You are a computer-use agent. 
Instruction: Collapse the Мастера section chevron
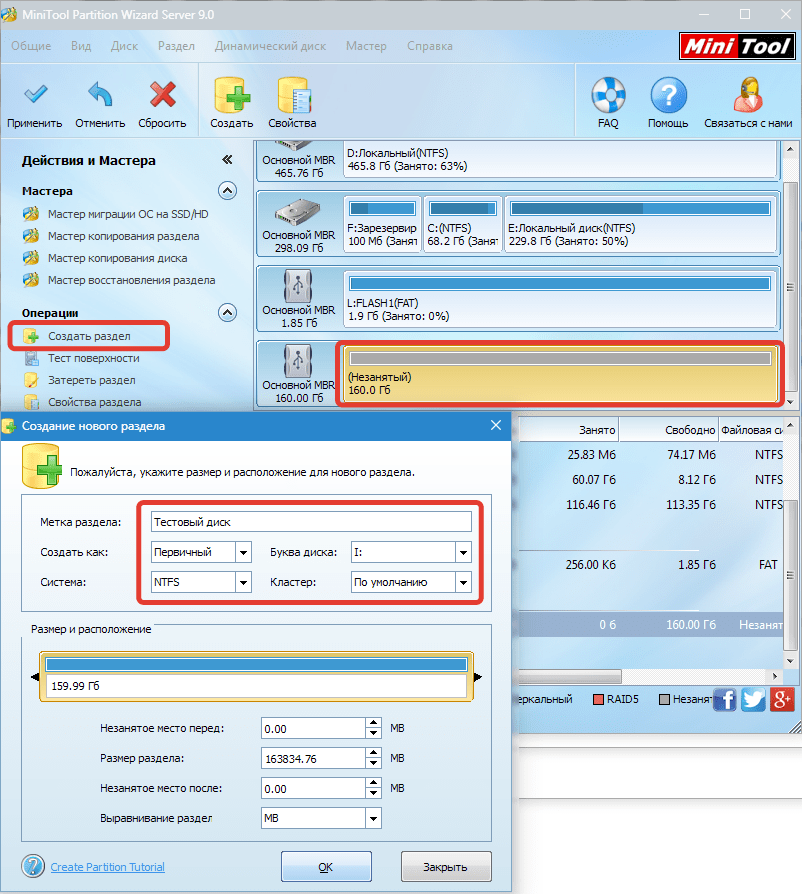[228, 191]
